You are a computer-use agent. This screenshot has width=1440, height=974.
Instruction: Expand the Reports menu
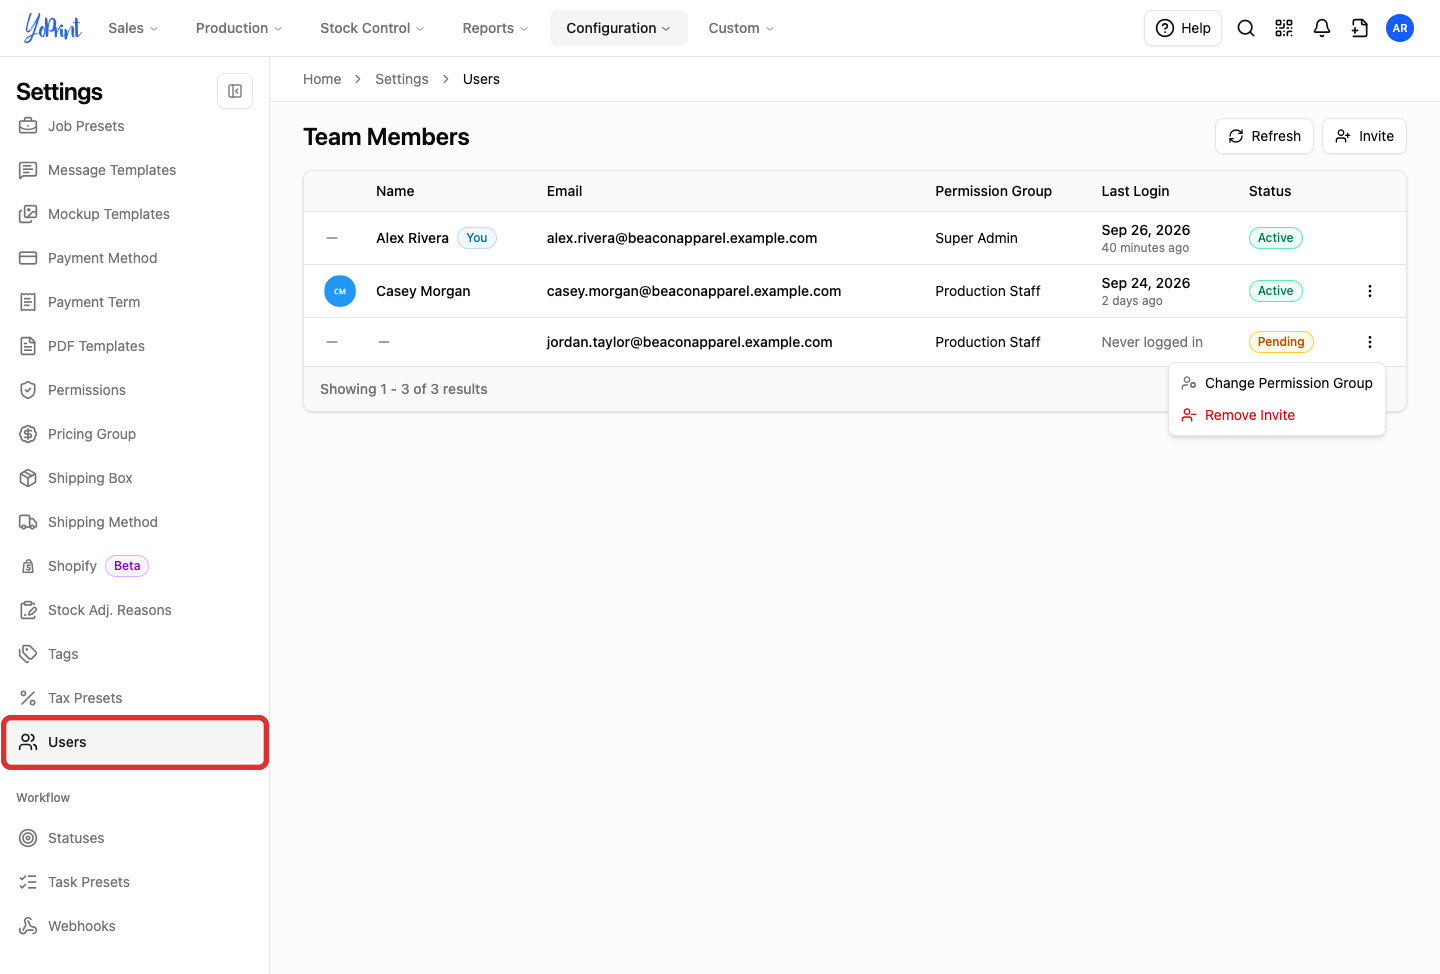click(x=495, y=28)
